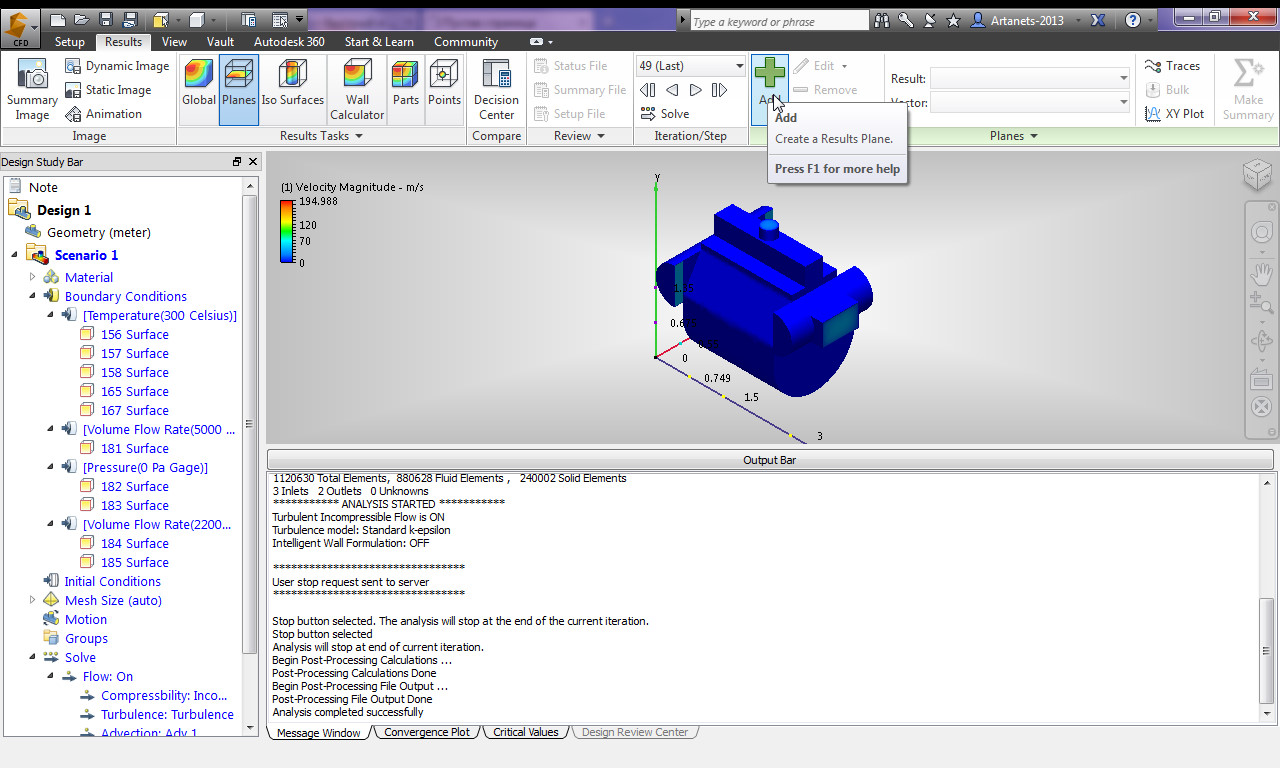
Task: Activate the Orbit navigation tool
Action: pos(1261,341)
